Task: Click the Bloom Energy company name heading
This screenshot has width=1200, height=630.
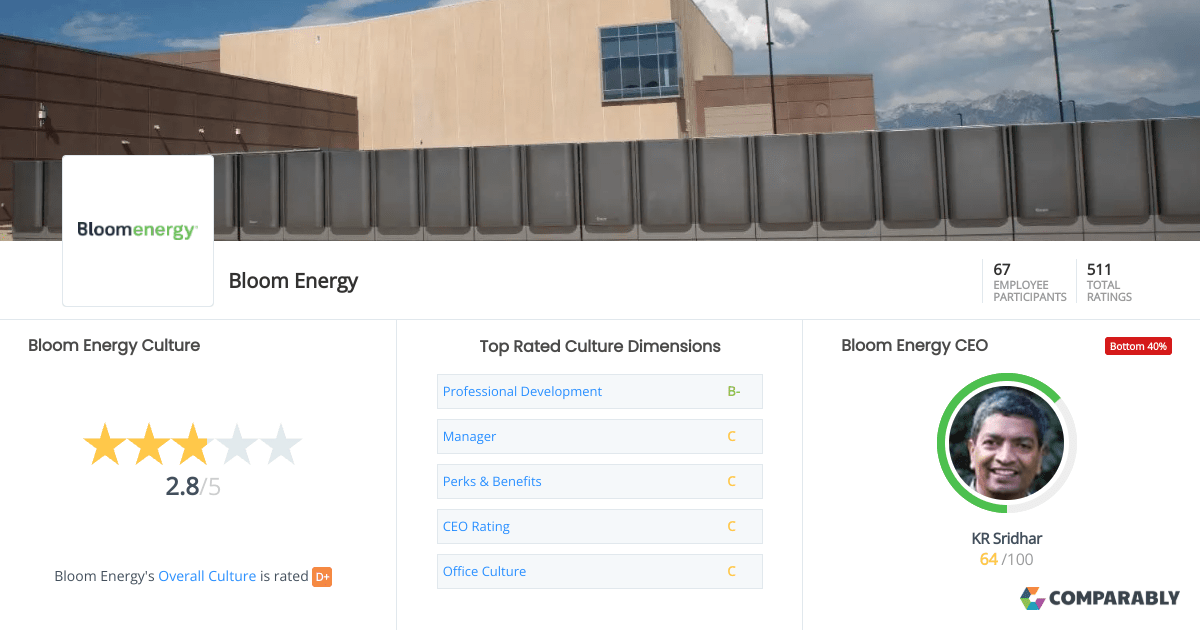Action: click(293, 281)
